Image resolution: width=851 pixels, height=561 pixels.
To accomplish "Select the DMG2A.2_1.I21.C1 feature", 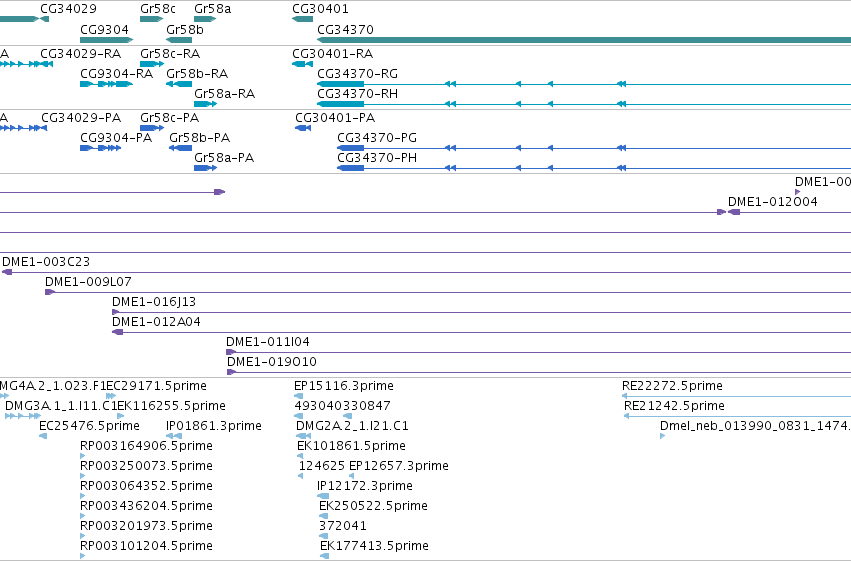I will (352, 426).
